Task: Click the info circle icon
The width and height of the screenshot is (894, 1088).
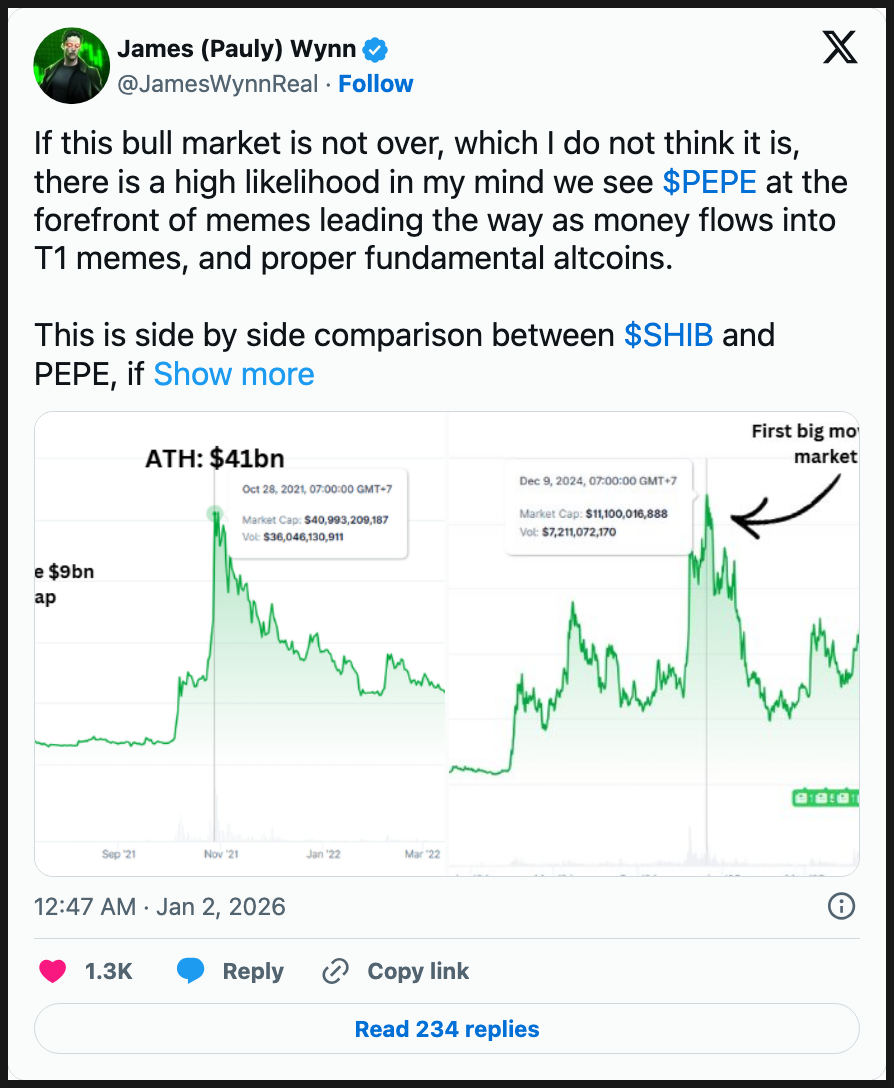Action: click(x=841, y=907)
